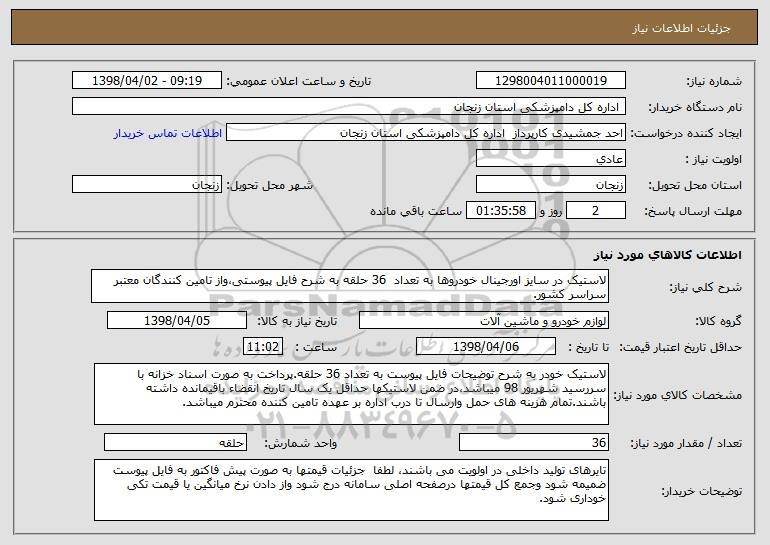Click the quantity field showing 36
The width and height of the screenshot is (770, 545).
point(534,442)
